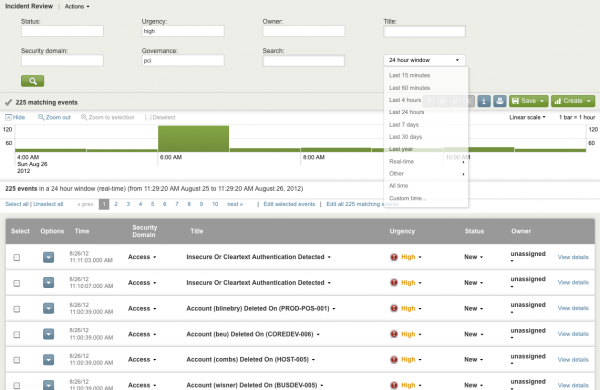View details of first event row

click(573, 257)
